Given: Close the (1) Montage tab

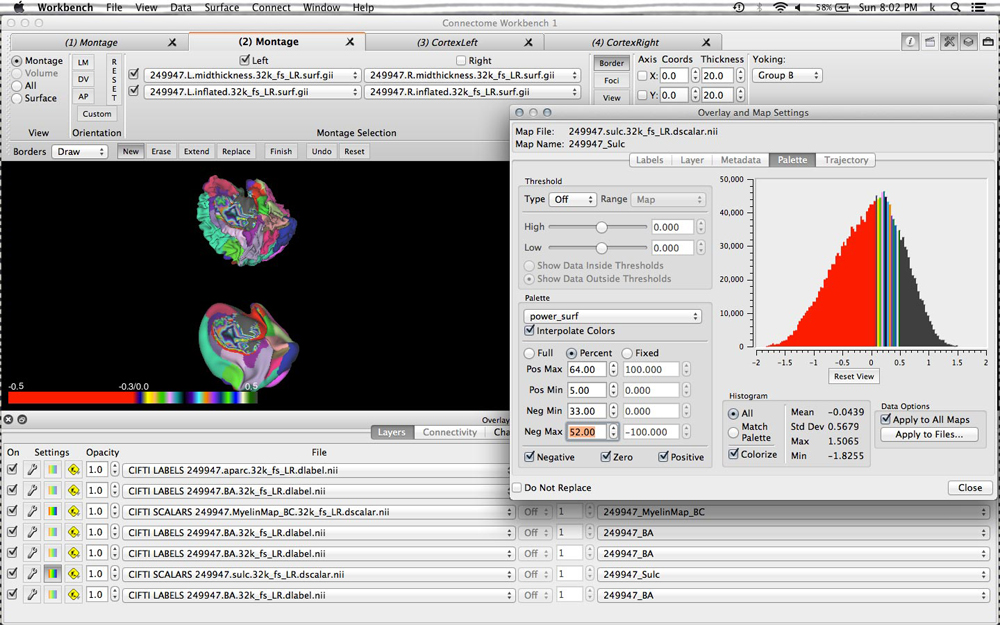Looking at the screenshot, I should [x=172, y=42].
